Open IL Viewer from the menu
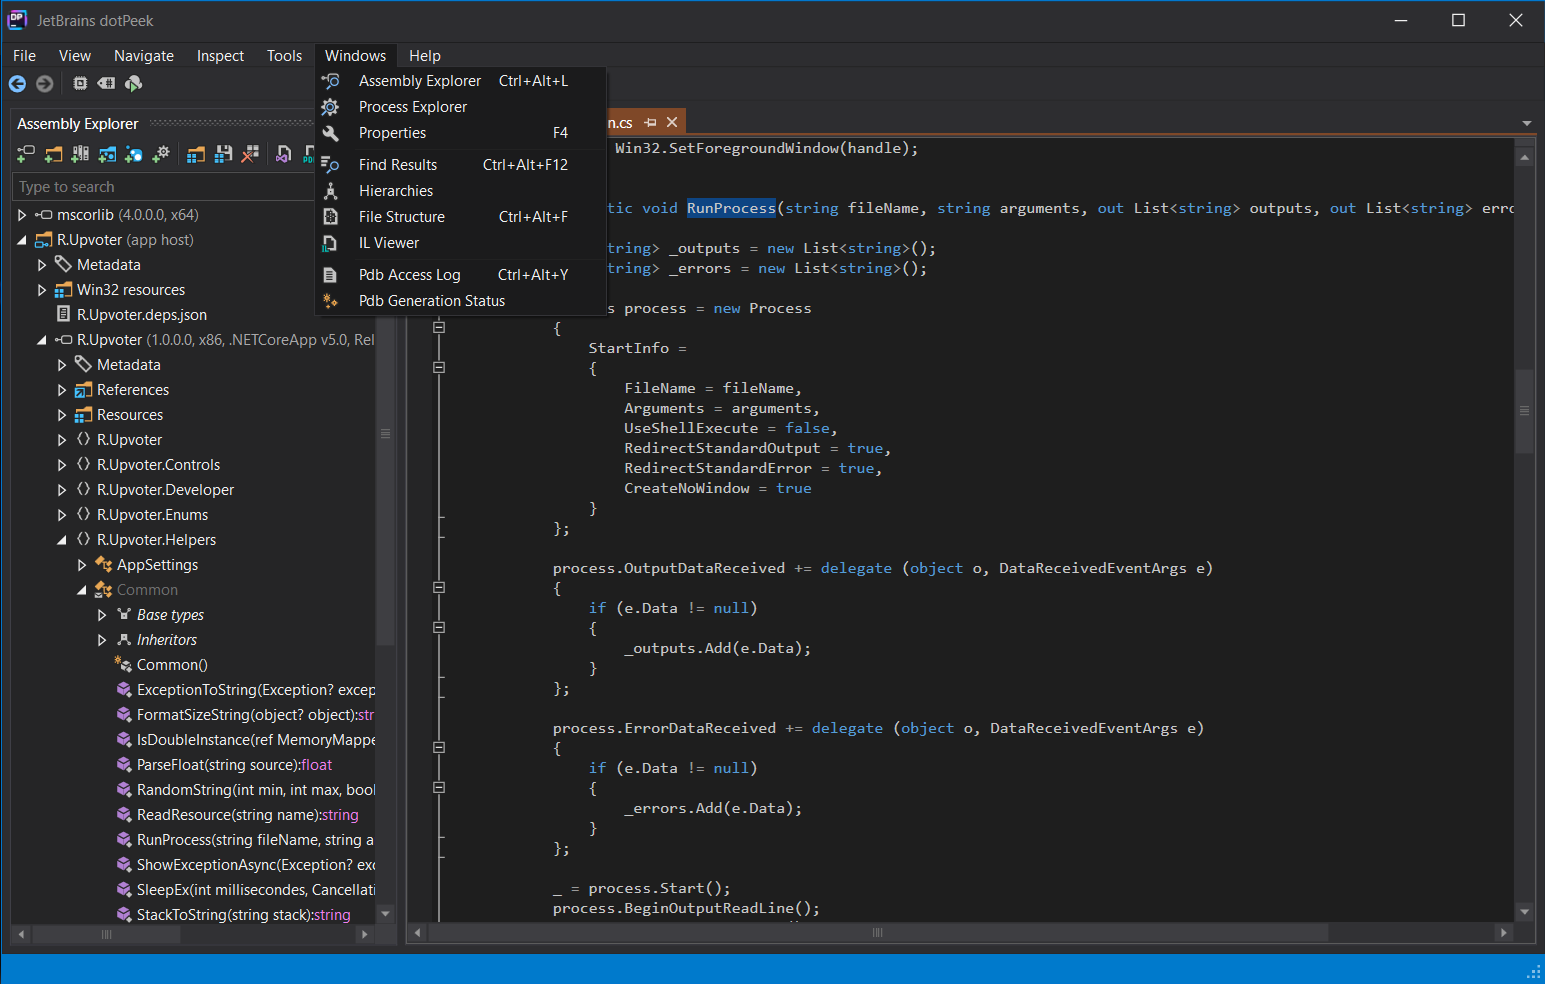The image size is (1545, 984). coord(460,243)
